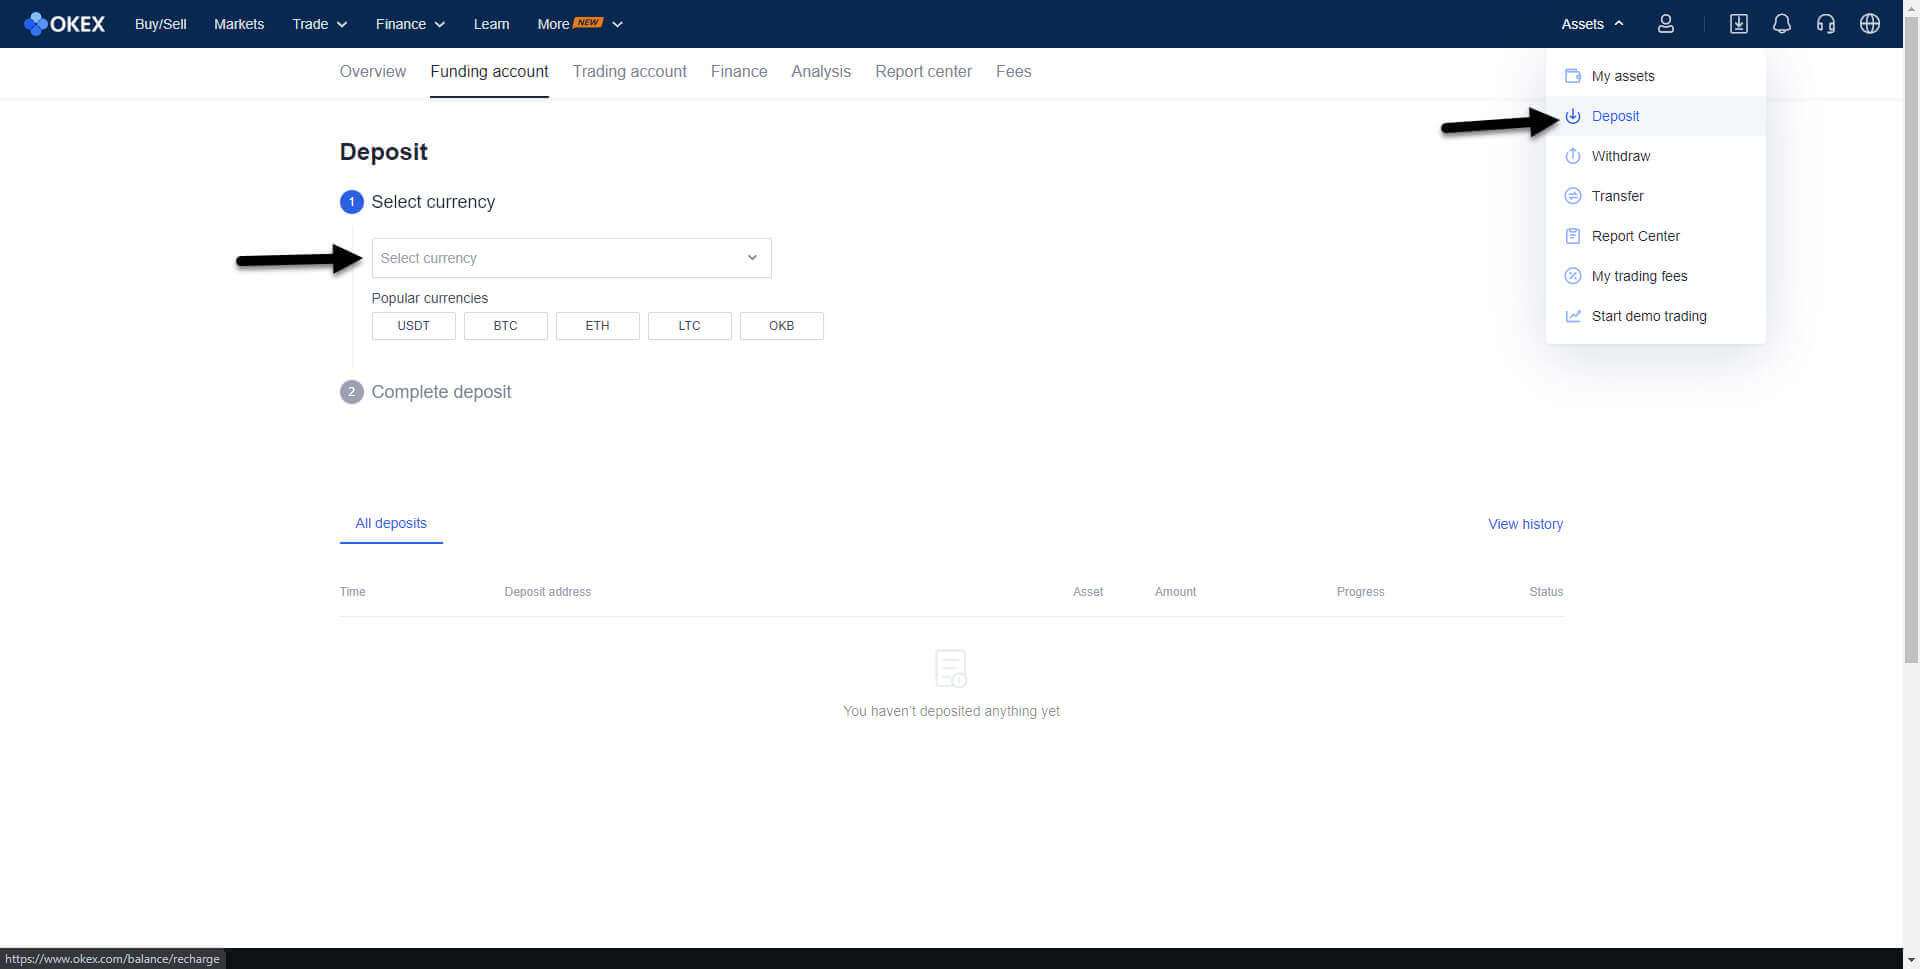
Task: Expand the Trade menu
Action: [319, 24]
